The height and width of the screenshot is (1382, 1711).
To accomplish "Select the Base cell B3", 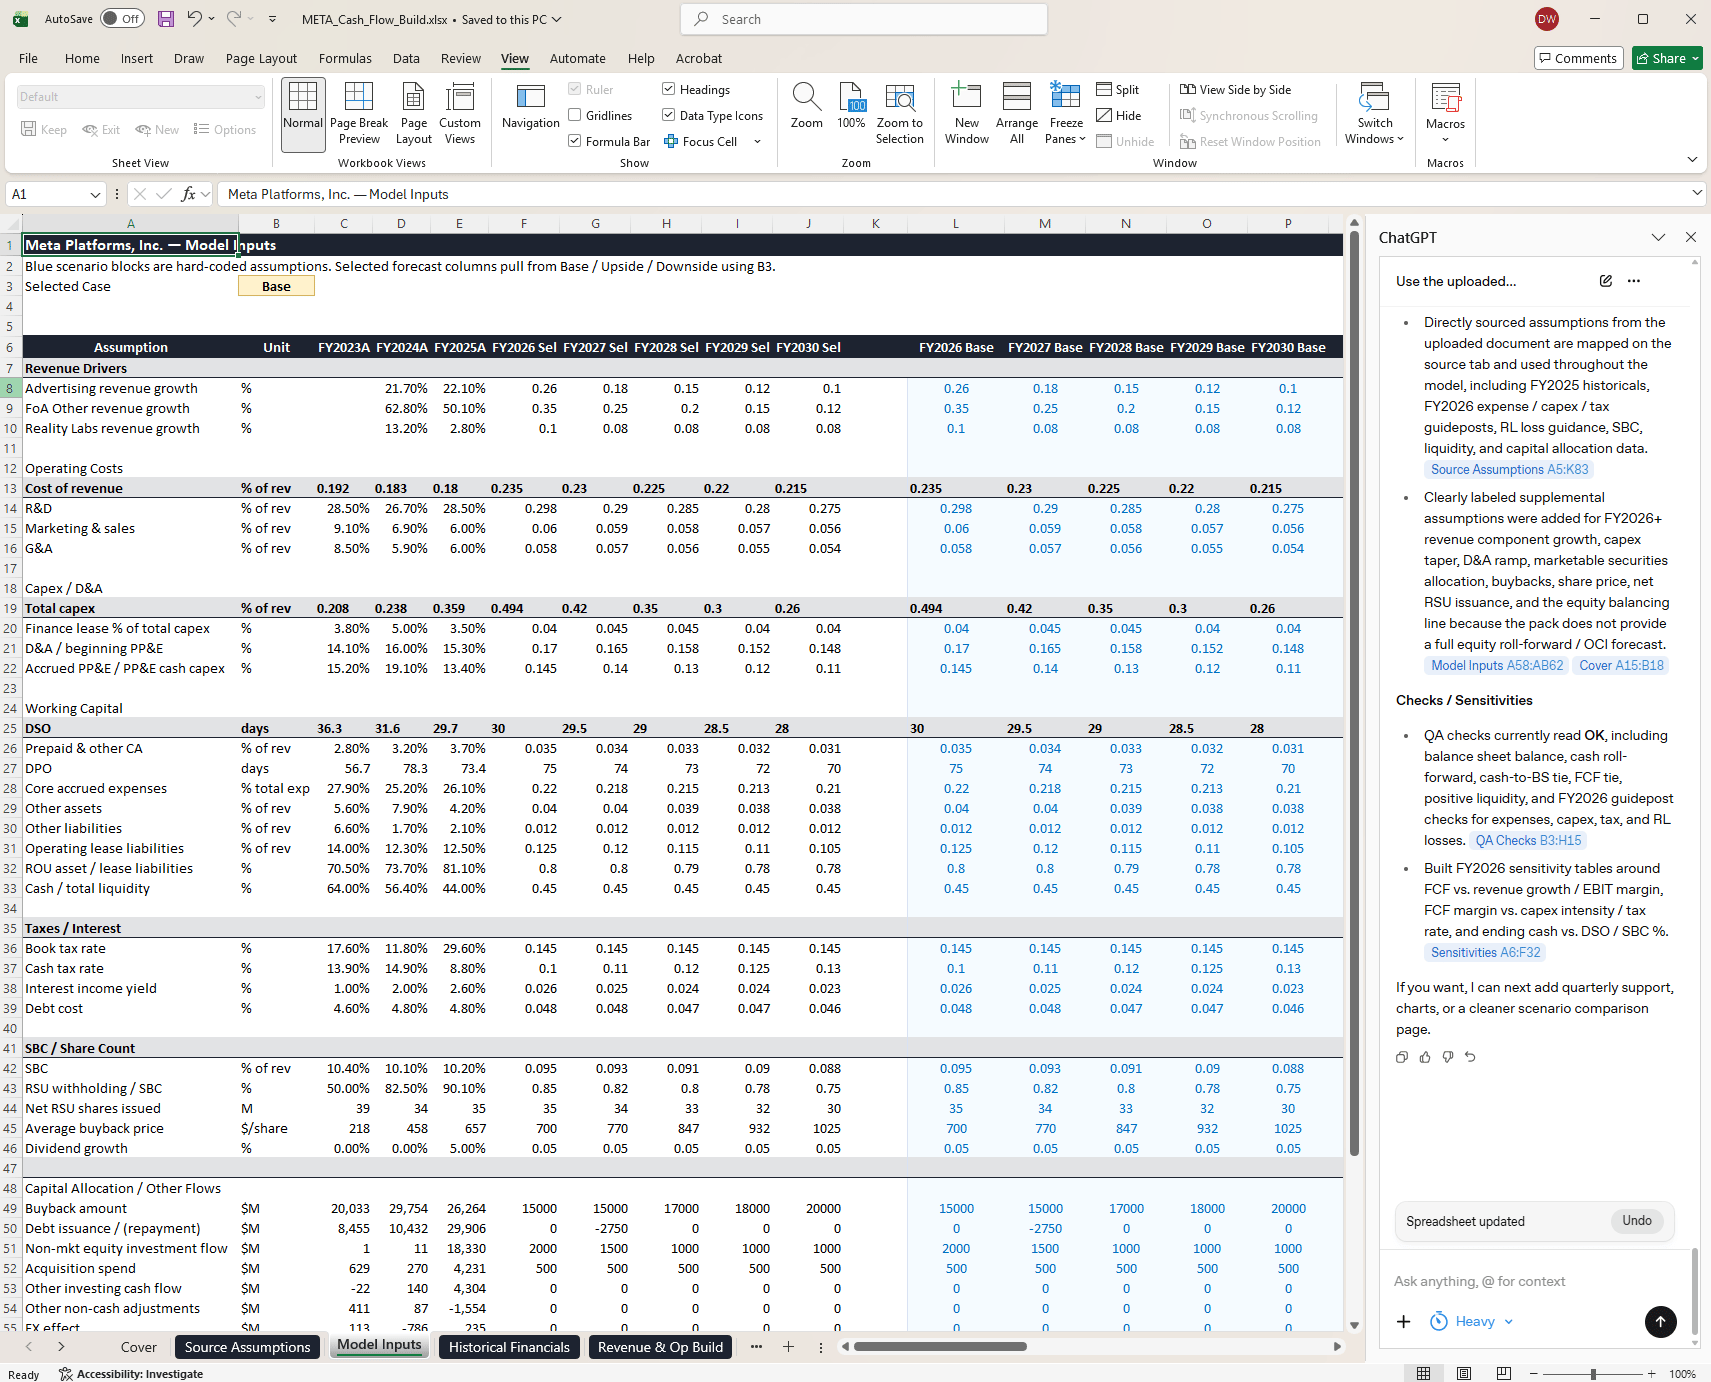I will coord(276,287).
